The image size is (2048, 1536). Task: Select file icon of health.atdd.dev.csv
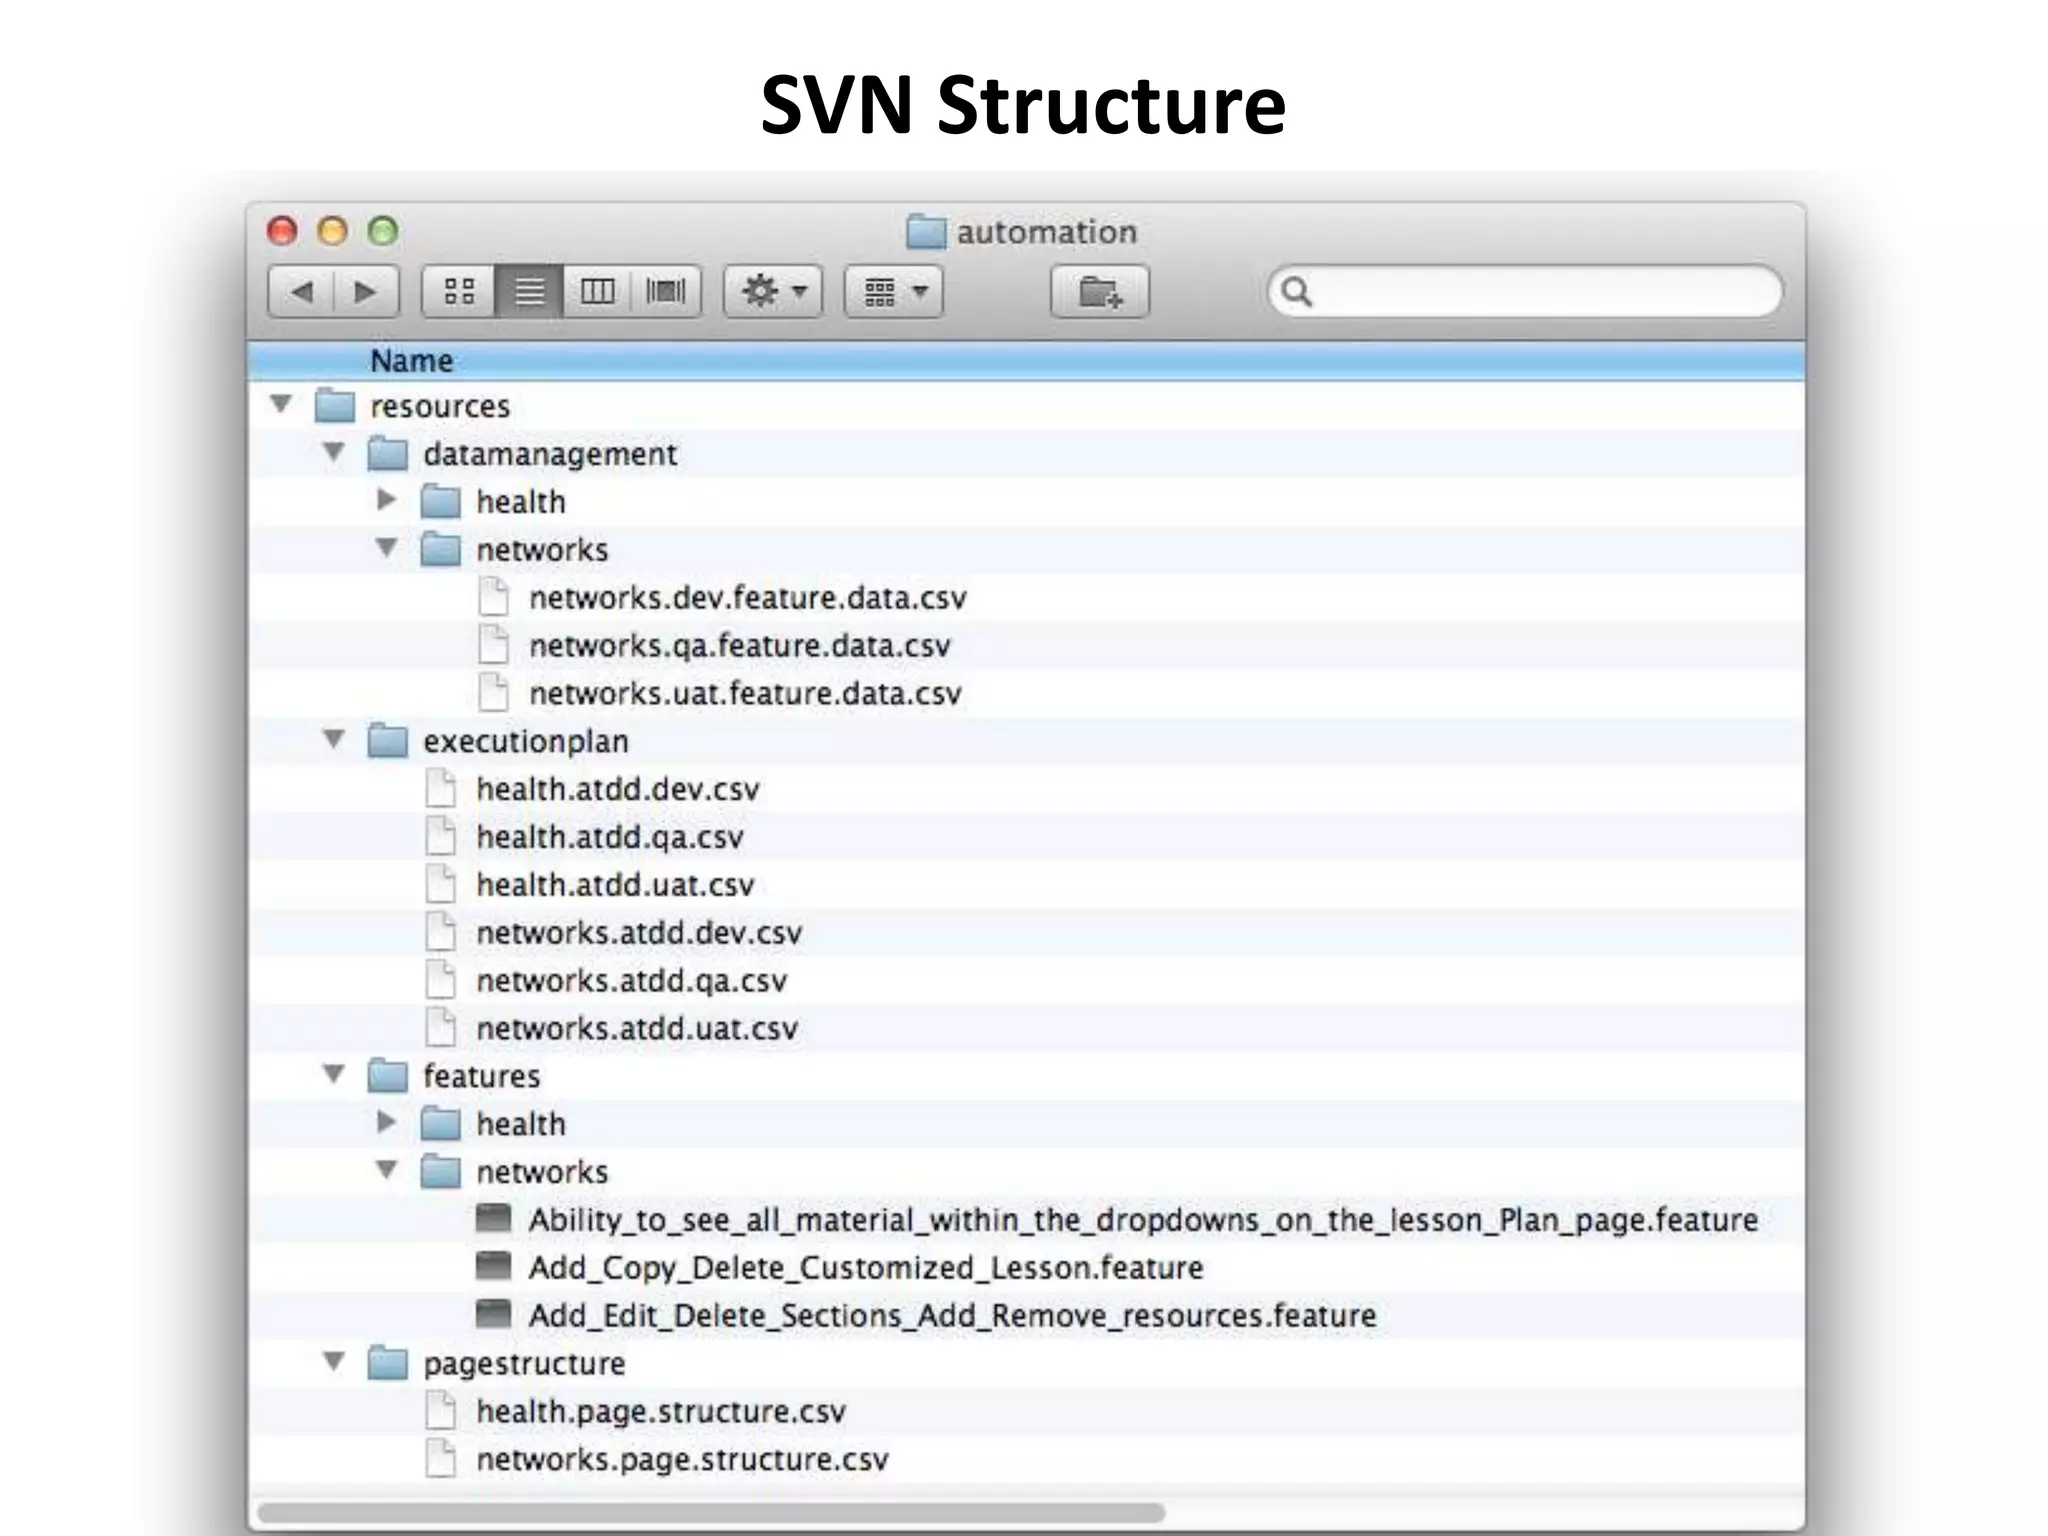coord(441,789)
